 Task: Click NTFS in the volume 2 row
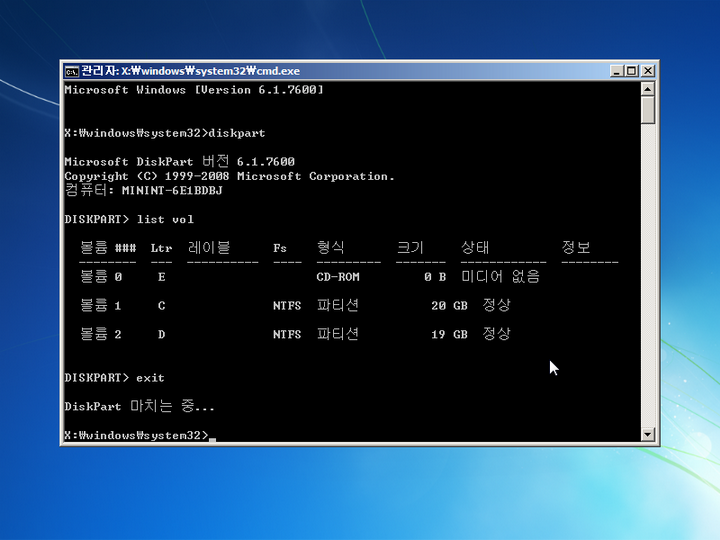point(287,334)
